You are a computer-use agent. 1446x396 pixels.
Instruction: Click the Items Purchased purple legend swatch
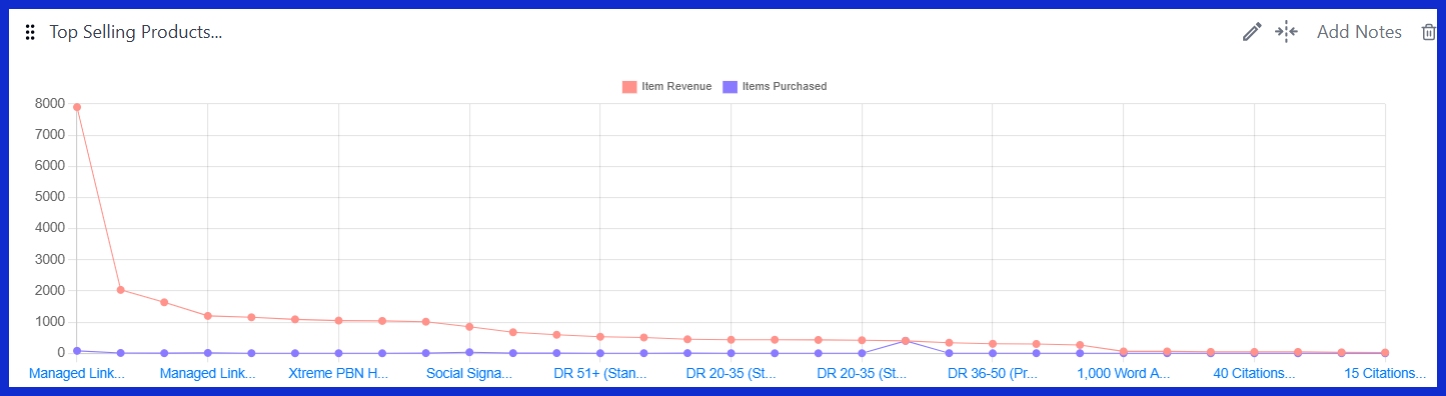tap(730, 86)
